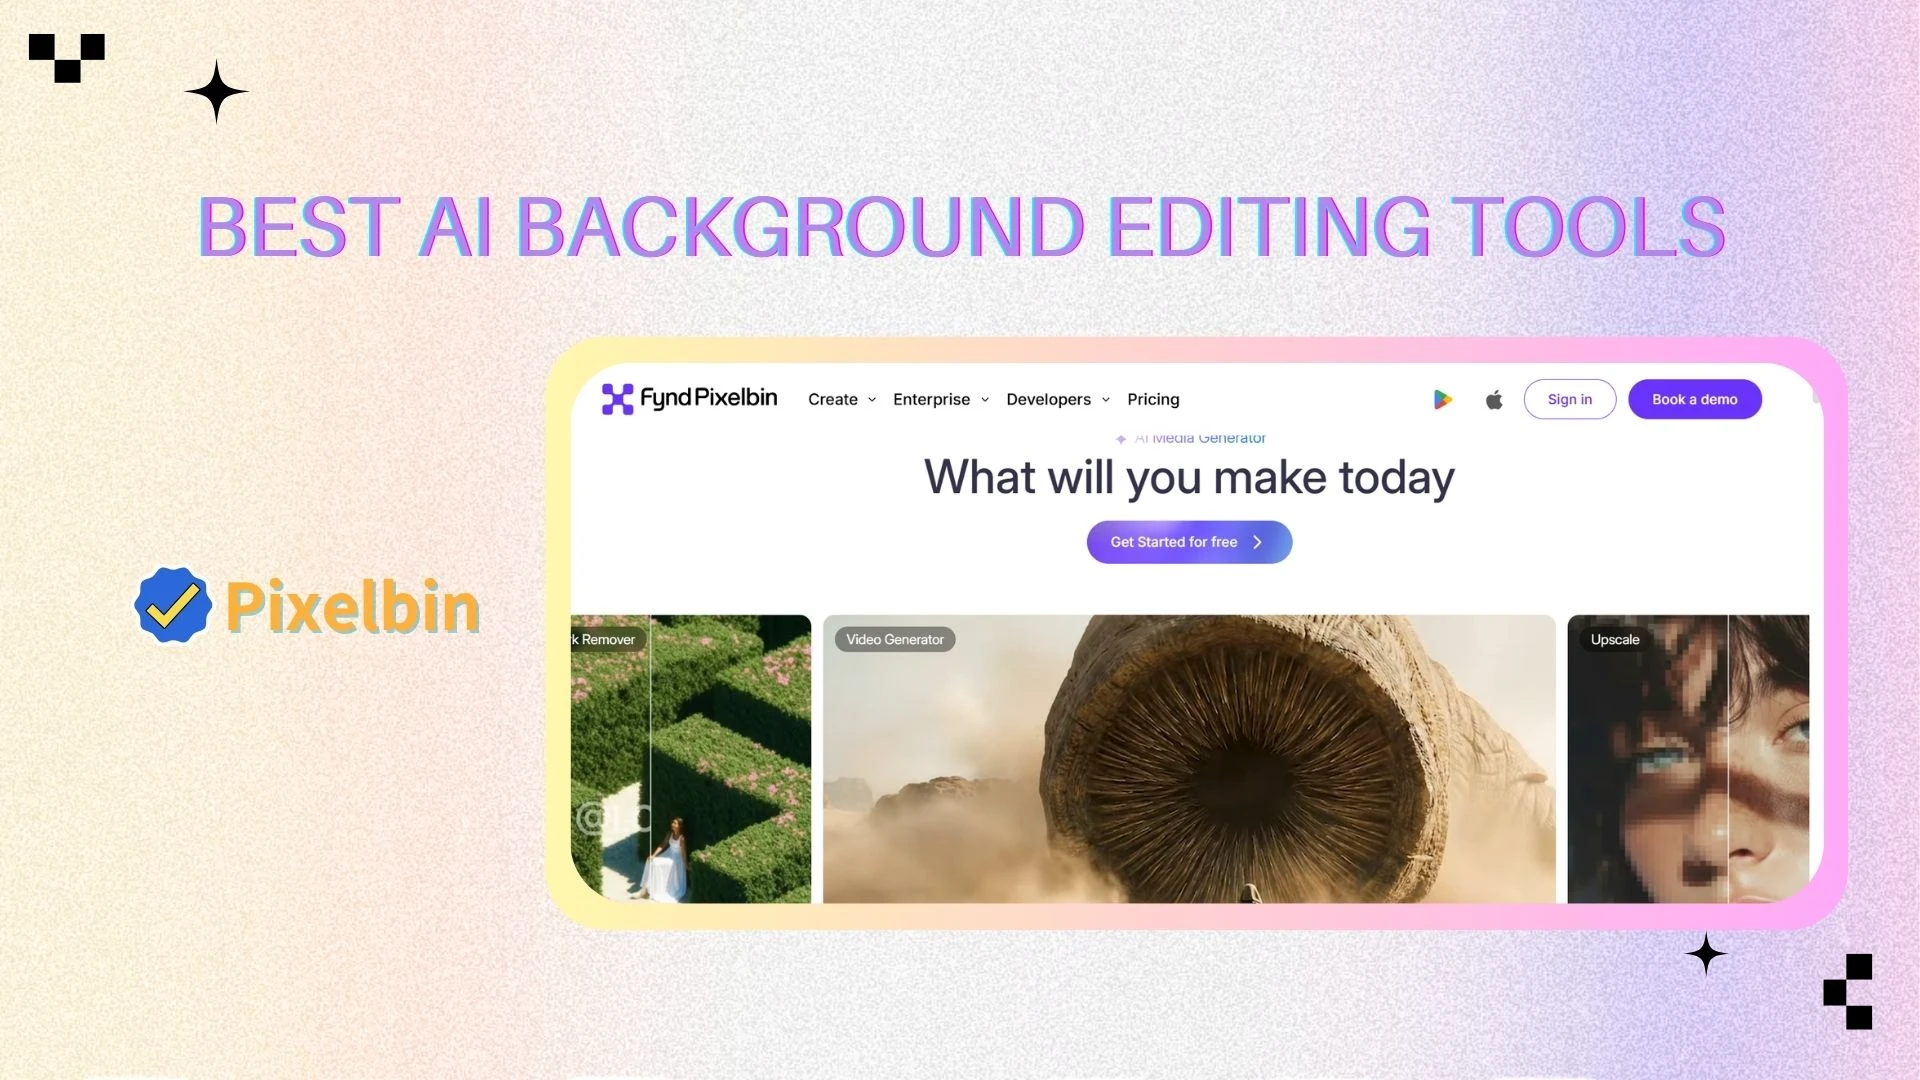Click the orange Pixelbin title text
The image size is (1920, 1080).
click(x=352, y=607)
